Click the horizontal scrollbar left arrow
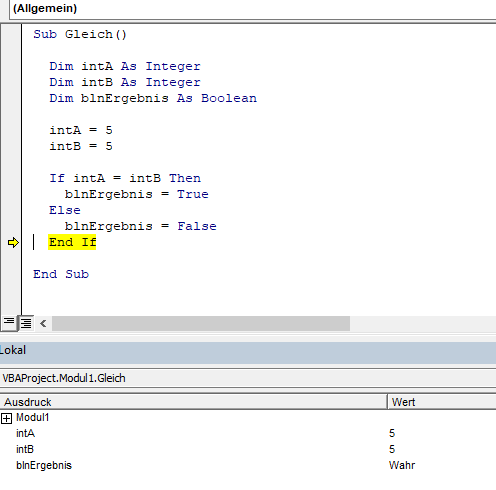The height and width of the screenshot is (490, 496). [x=43, y=323]
